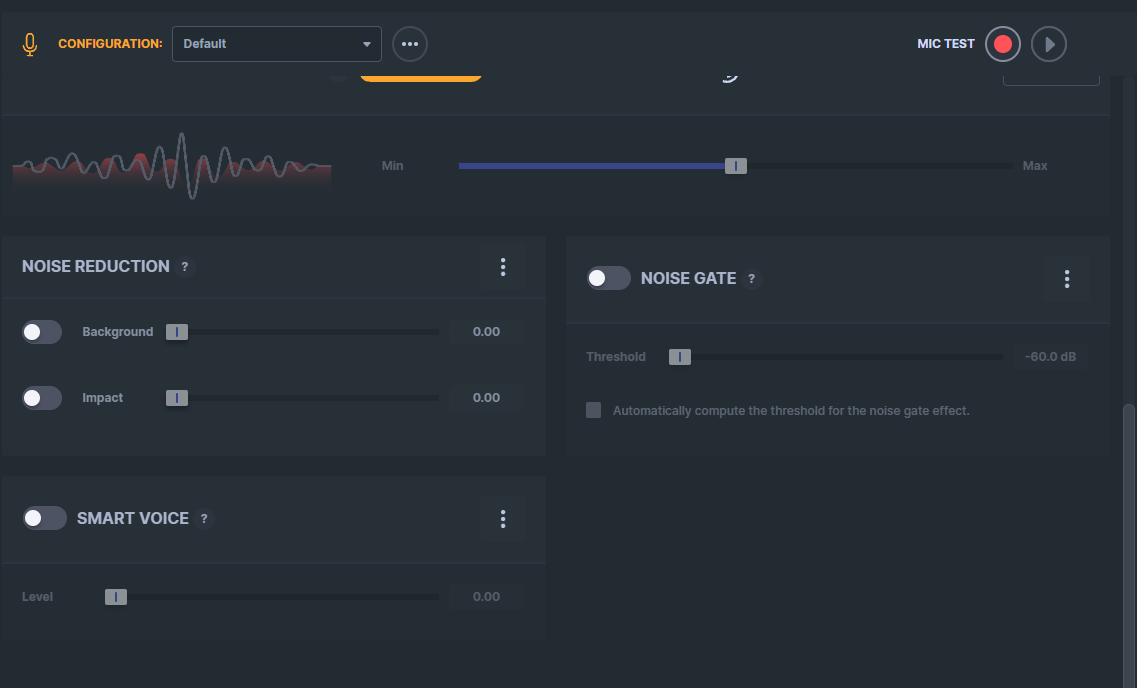Check automatically compute threshold checkbox
Image resolution: width=1137 pixels, height=688 pixels.
[593, 410]
